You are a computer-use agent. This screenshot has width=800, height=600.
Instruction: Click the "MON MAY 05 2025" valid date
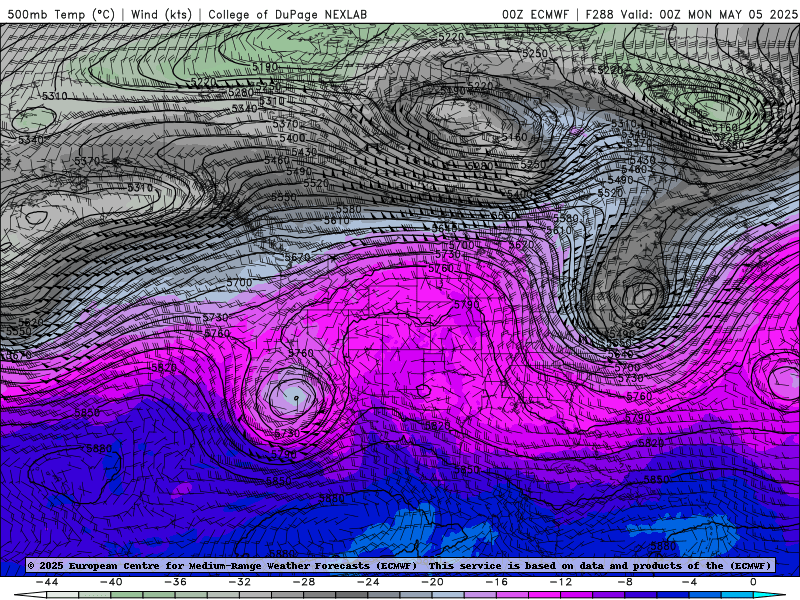[x=742, y=14]
